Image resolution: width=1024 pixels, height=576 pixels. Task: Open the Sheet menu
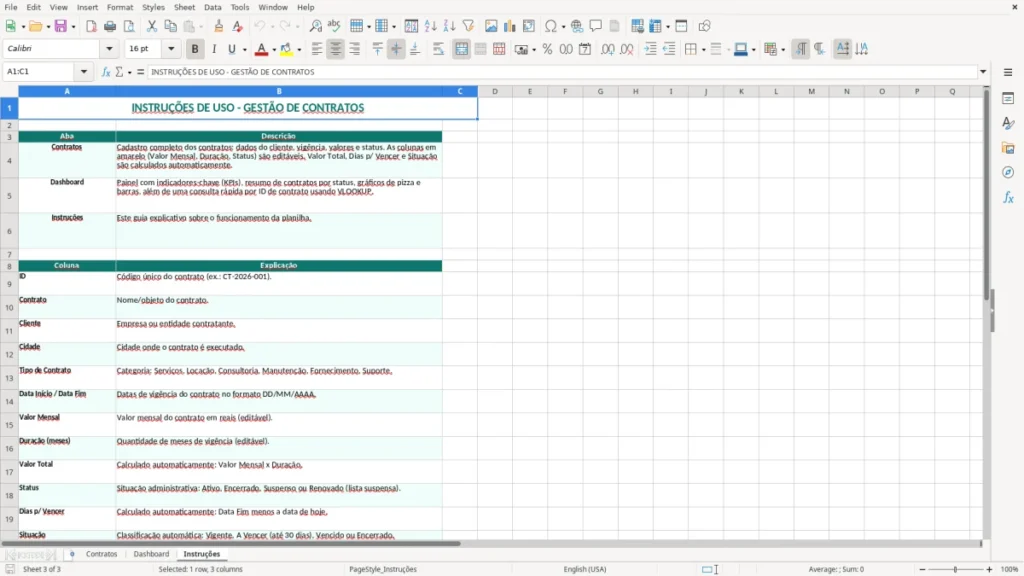(184, 7)
